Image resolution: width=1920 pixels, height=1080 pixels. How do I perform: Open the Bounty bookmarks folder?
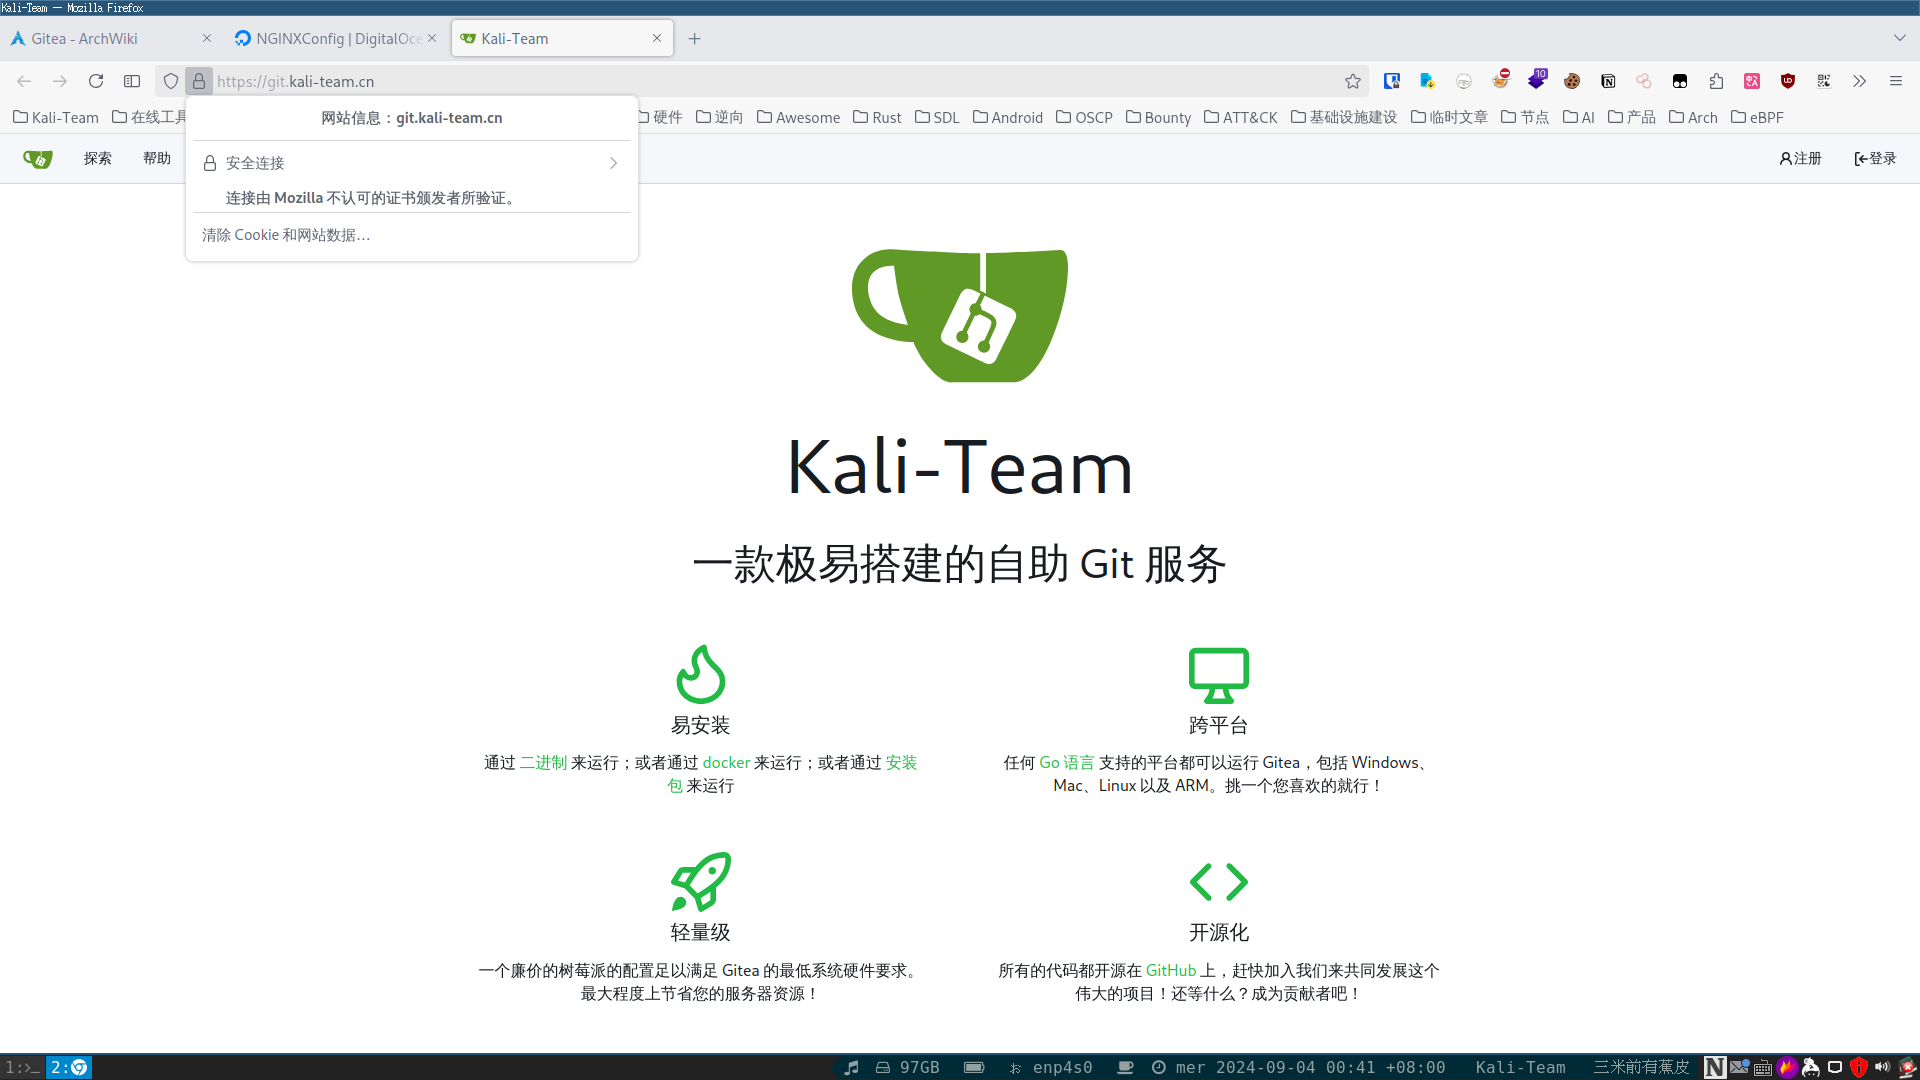(x=1158, y=117)
